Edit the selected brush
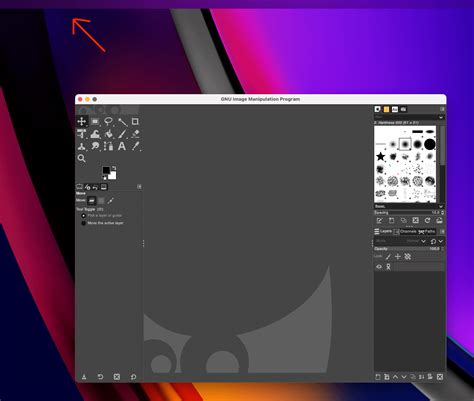This screenshot has width=474, height=401. click(x=379, y=220)
